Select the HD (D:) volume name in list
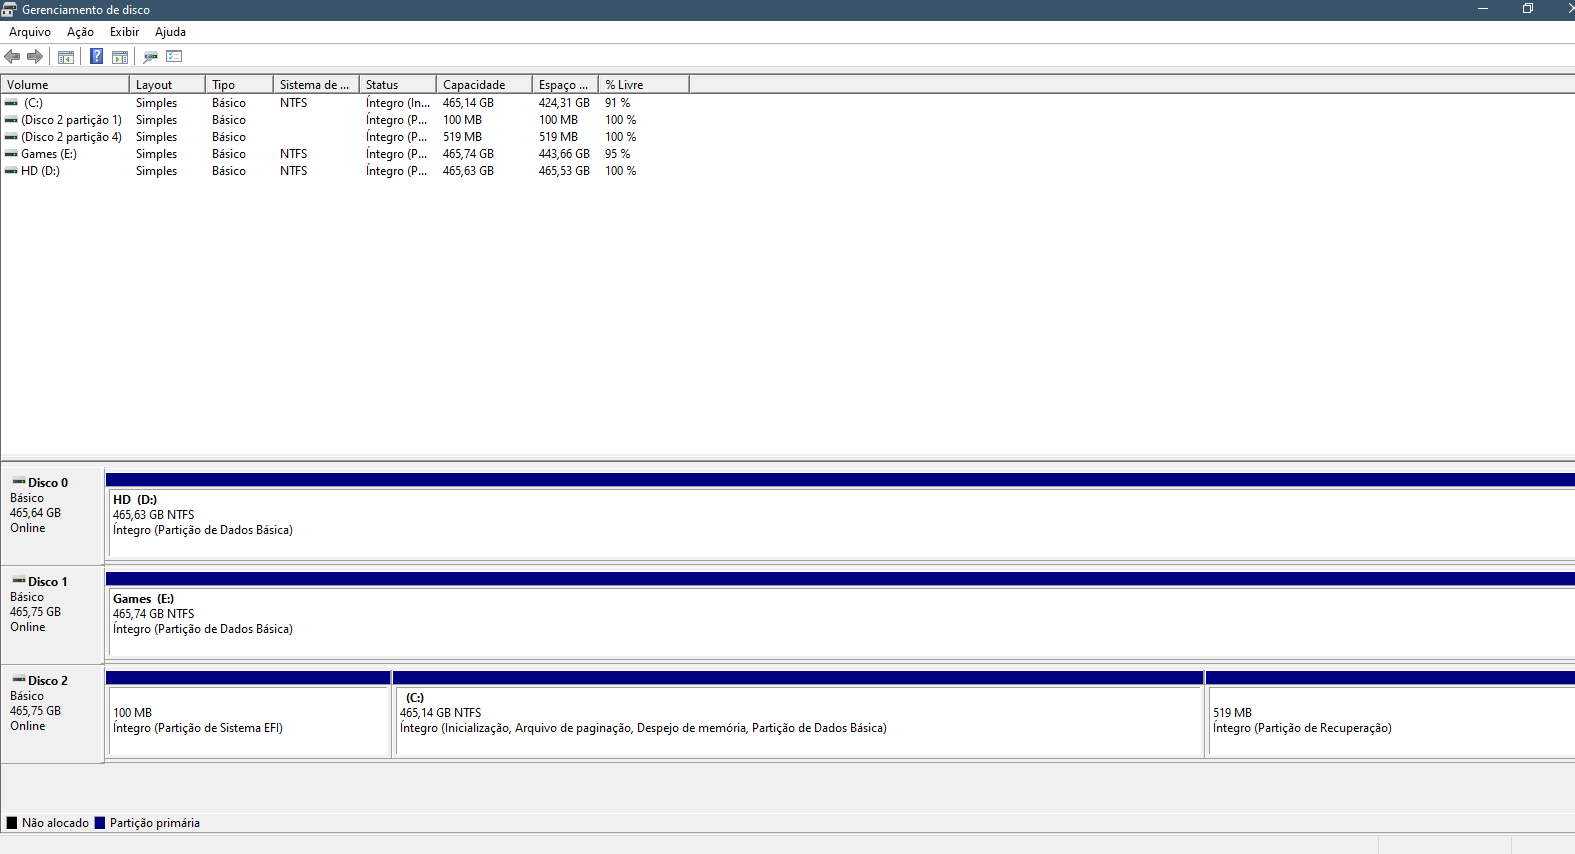Screen dimensions: 1575x854 pos(40,171)
